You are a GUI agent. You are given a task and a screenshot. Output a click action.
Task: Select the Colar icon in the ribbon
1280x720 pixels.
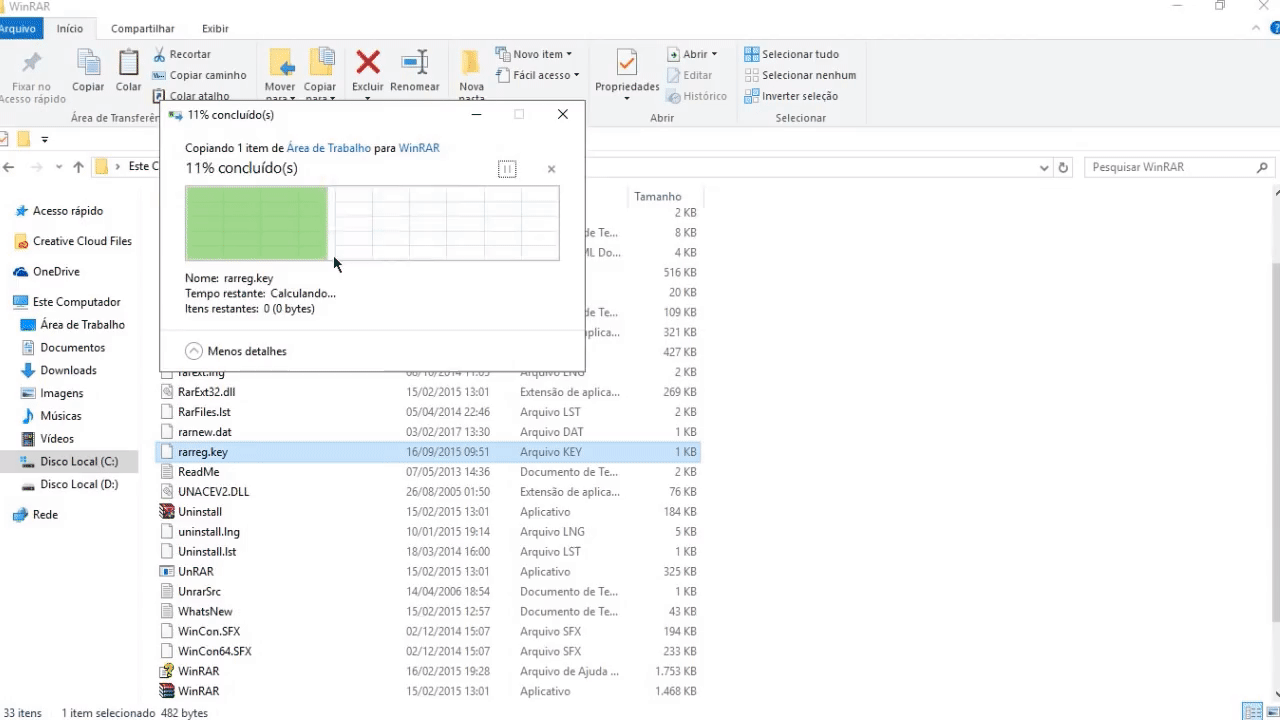(x=128, y=64)
